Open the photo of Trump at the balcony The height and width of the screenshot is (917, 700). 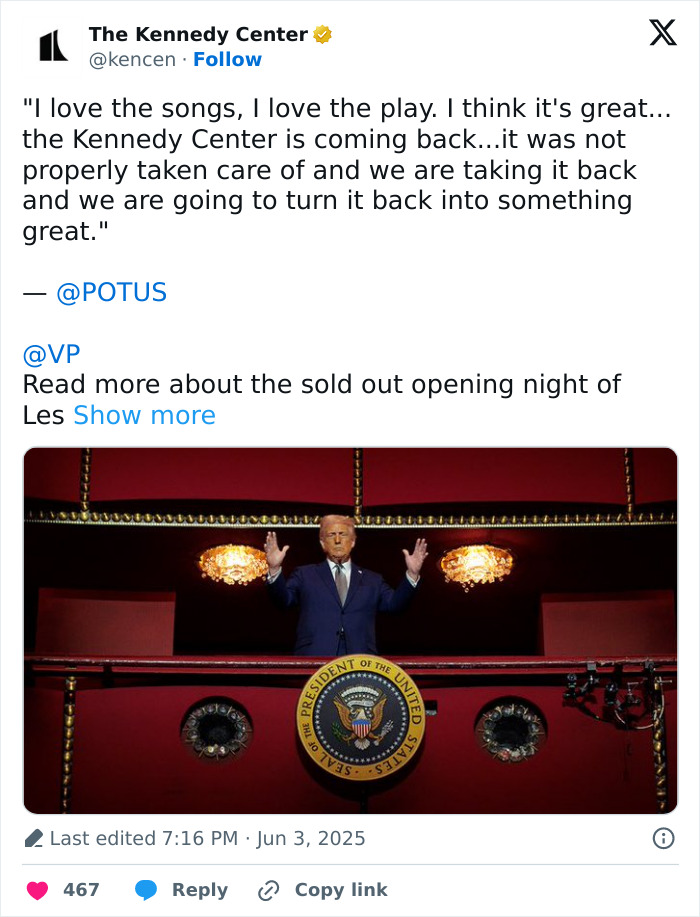[350, 629]
